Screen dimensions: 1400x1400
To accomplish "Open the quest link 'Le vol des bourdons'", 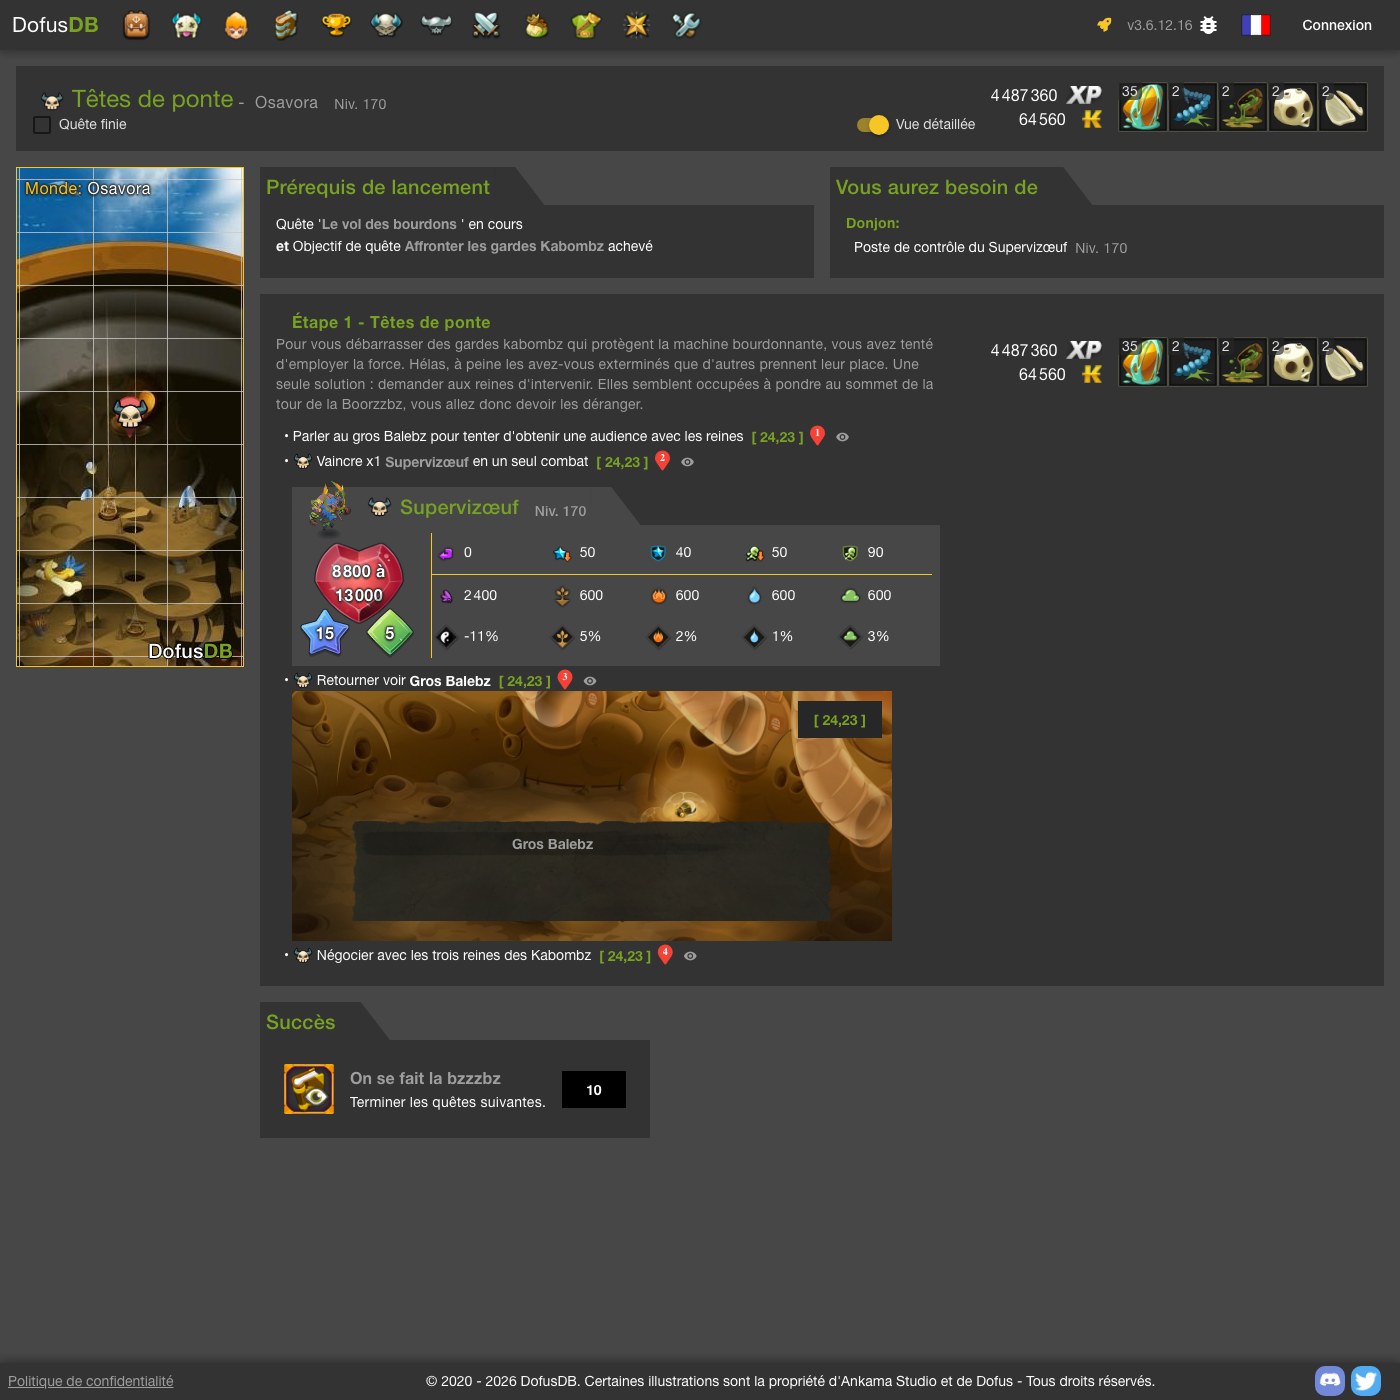I will (x=389, y=224).
